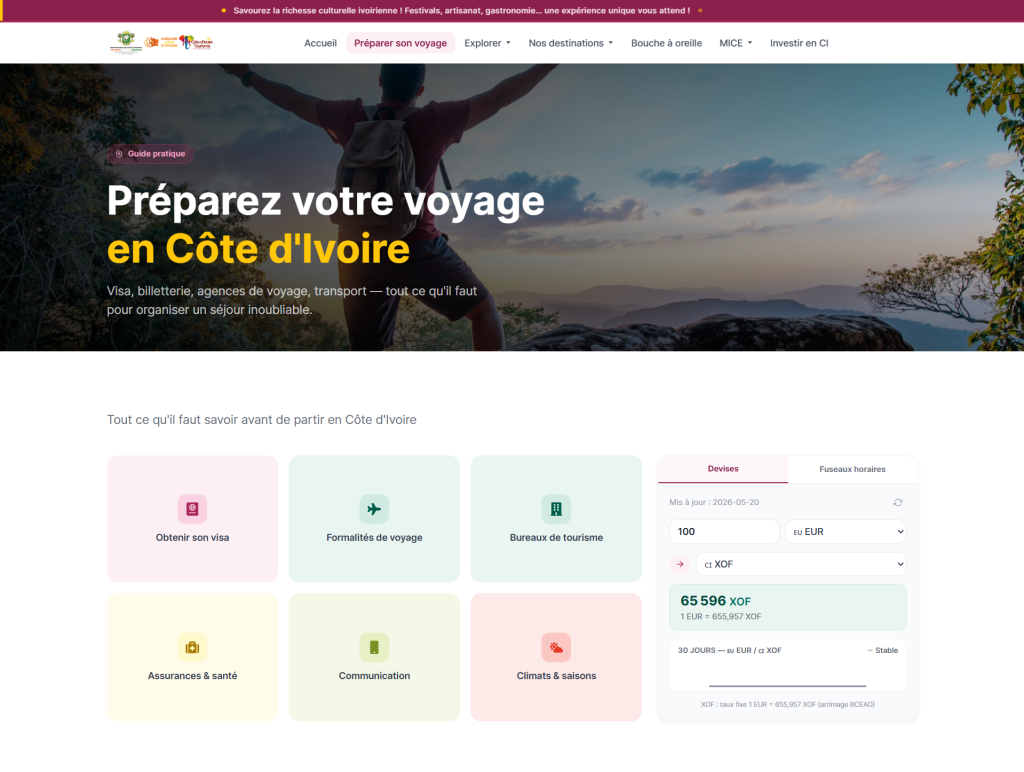Image resolution: width=1024 pixels, height=772 pixels.
Task: Click the Tout ce qu'il faut savoir subtitle
Action: 262,420
